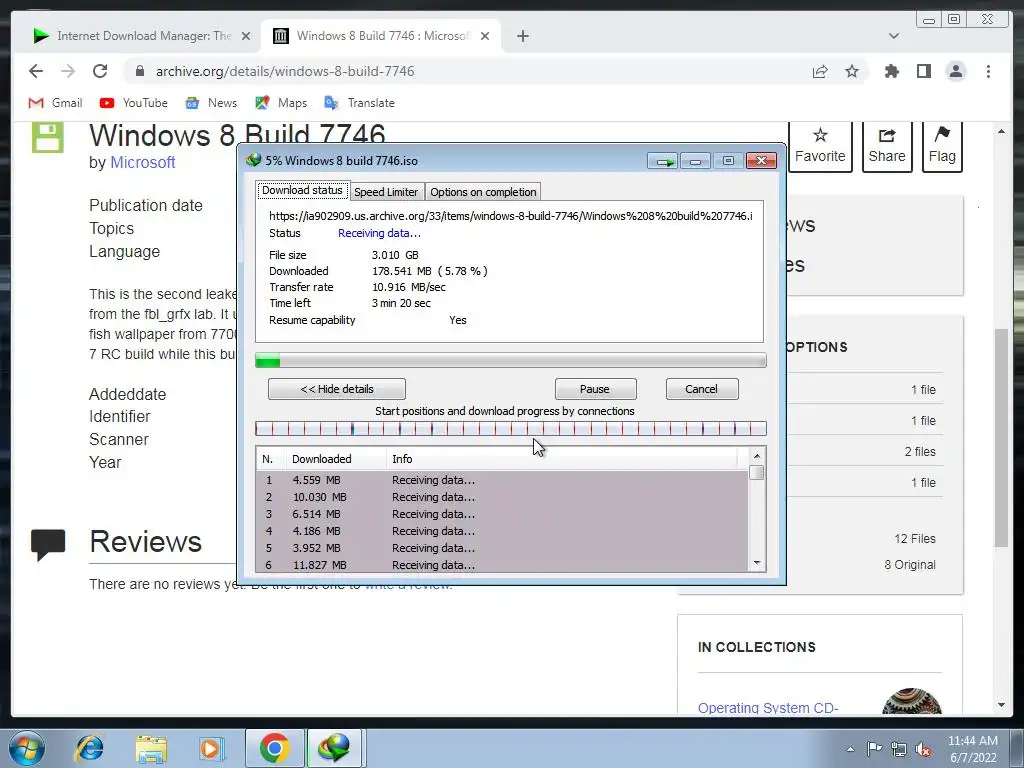Click the share page icon in Chrome toolbar

(x=820, y=71)
